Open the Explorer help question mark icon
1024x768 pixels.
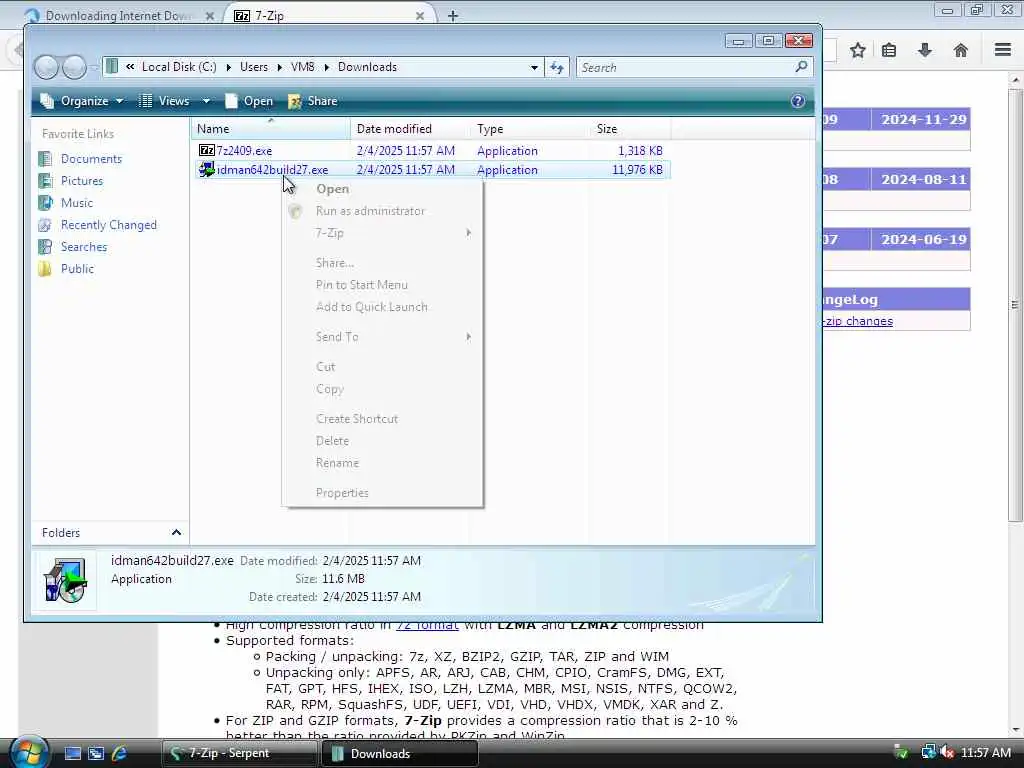pyautogui.click(x=797, y=101)
